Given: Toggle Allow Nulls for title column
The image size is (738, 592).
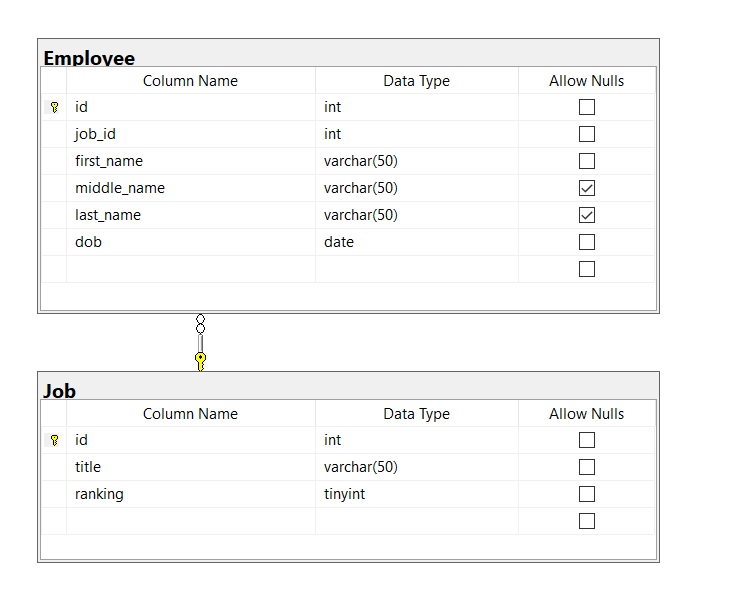Looking at the screenshot, I should (586, 467).
